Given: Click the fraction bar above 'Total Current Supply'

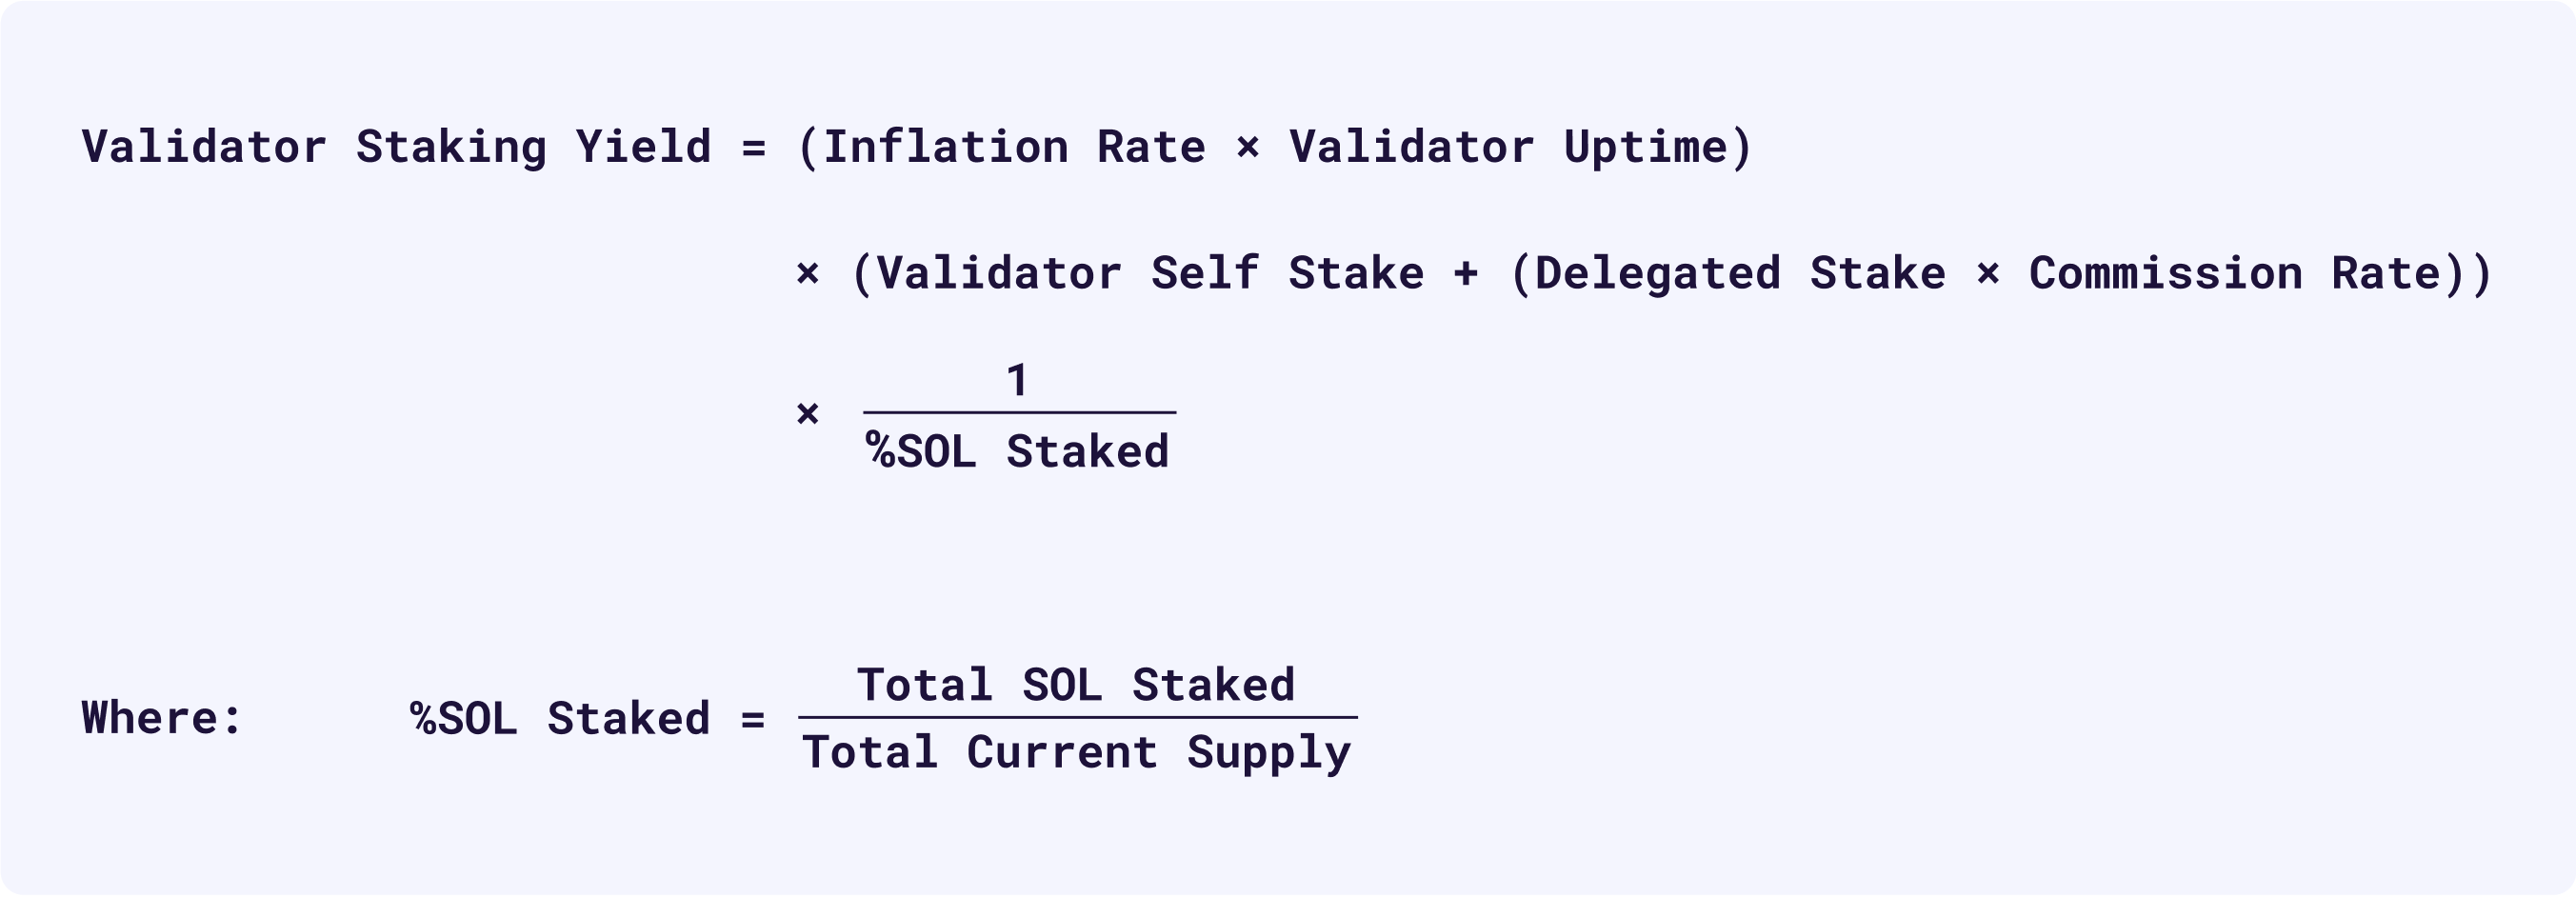Looking at the screenshot, I should point(1078,717).
